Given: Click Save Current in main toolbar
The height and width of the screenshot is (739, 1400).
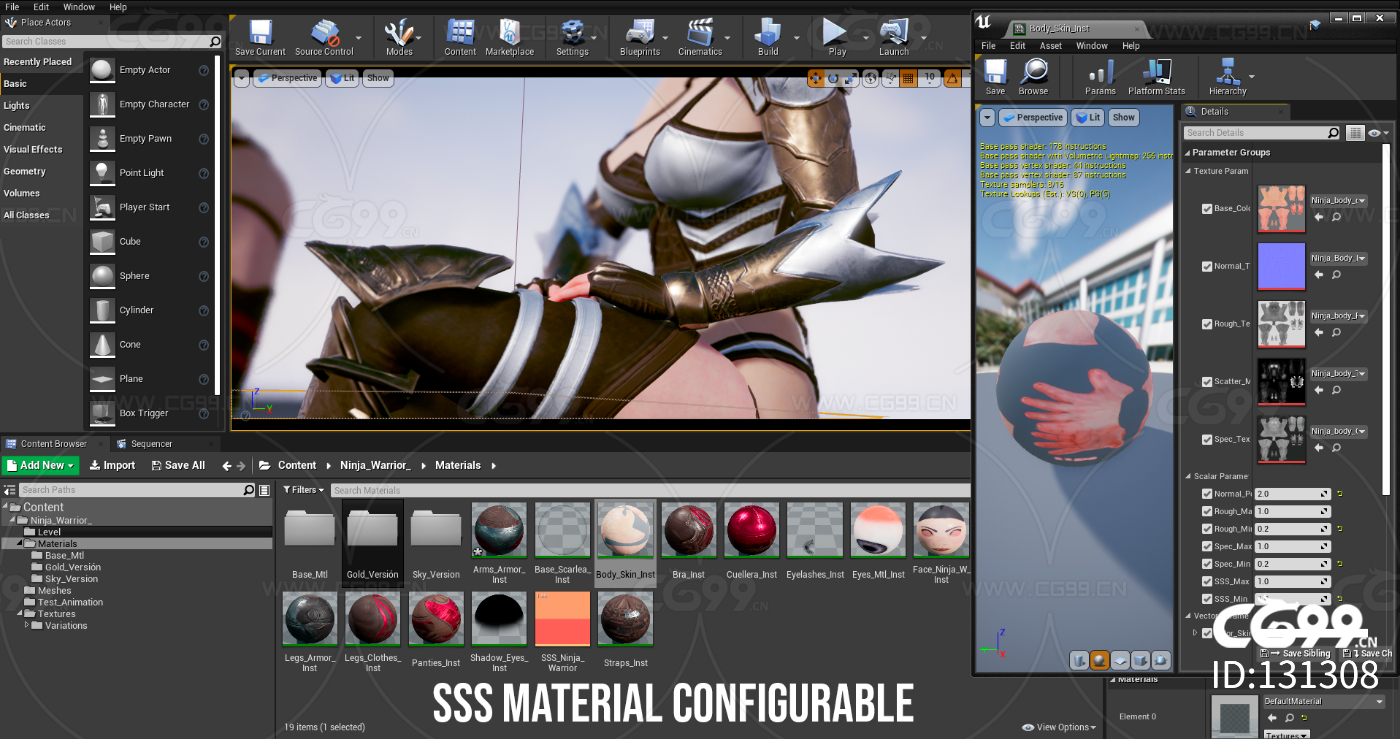Looking at the screenshot, I should [260, 37].
